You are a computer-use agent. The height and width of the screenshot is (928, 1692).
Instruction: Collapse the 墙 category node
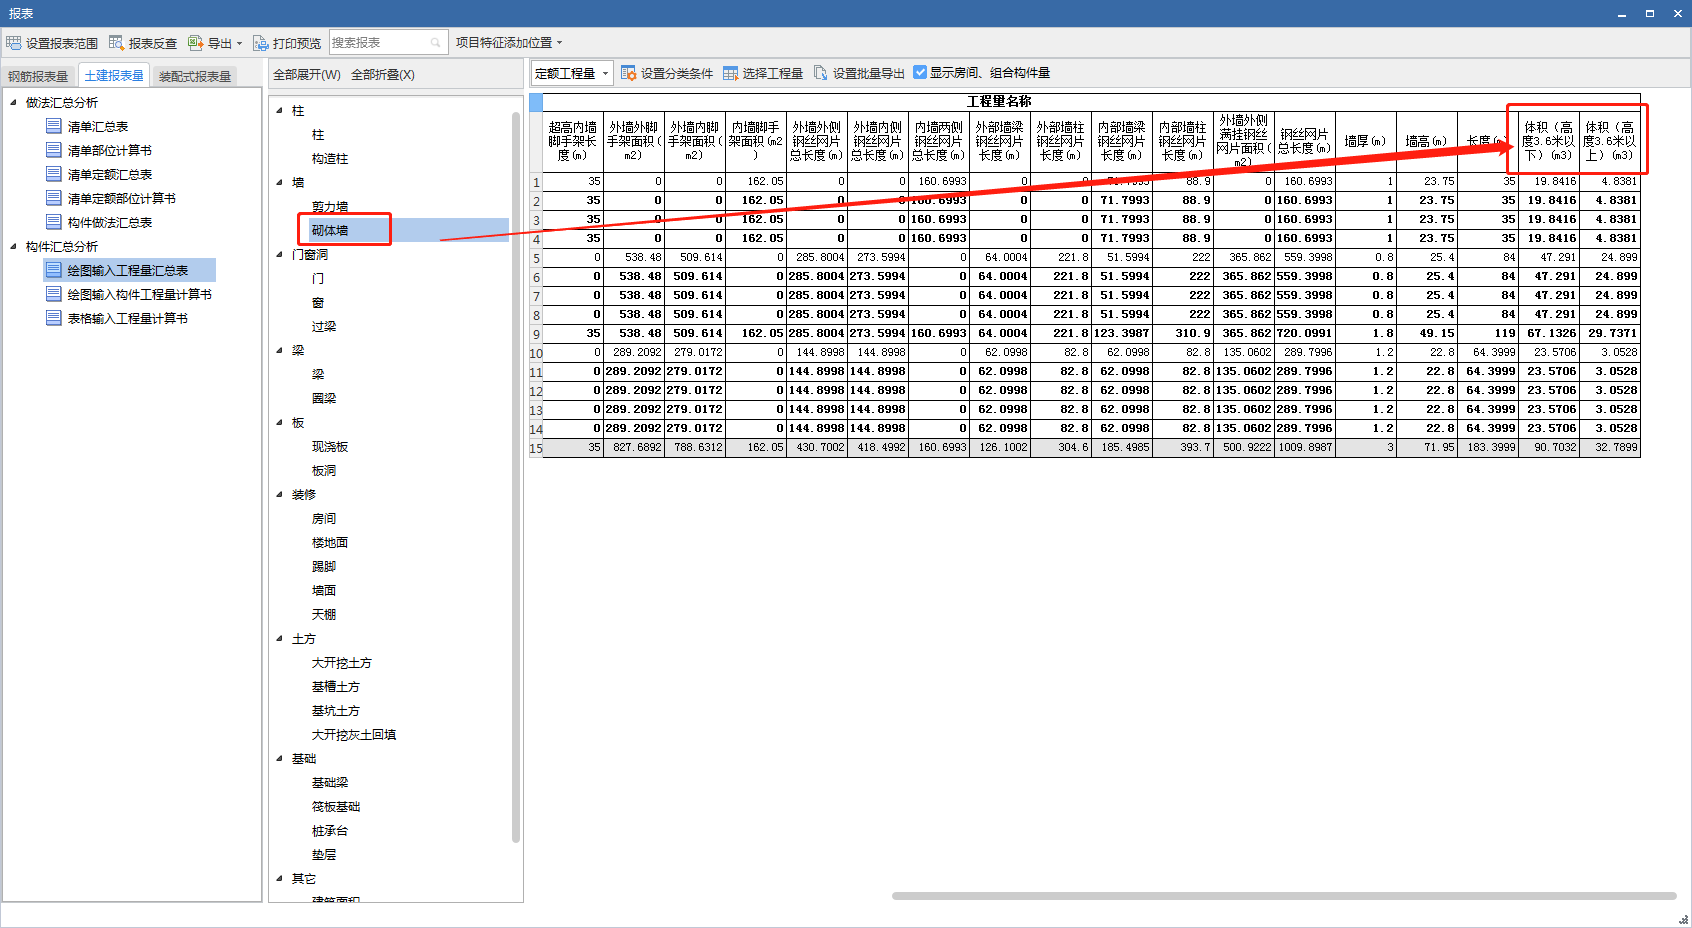pyautogui.click(x=280, y=183)
